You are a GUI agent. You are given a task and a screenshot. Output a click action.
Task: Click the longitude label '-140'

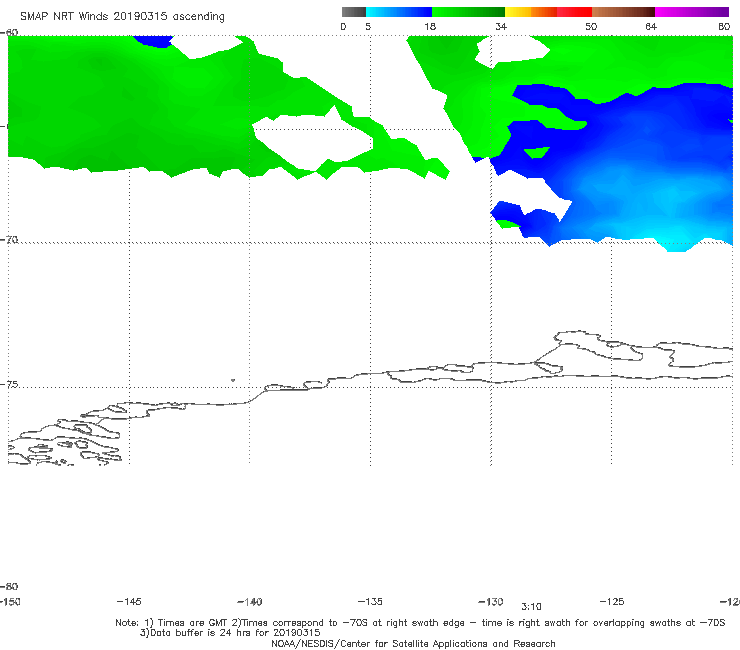(250, 601)
